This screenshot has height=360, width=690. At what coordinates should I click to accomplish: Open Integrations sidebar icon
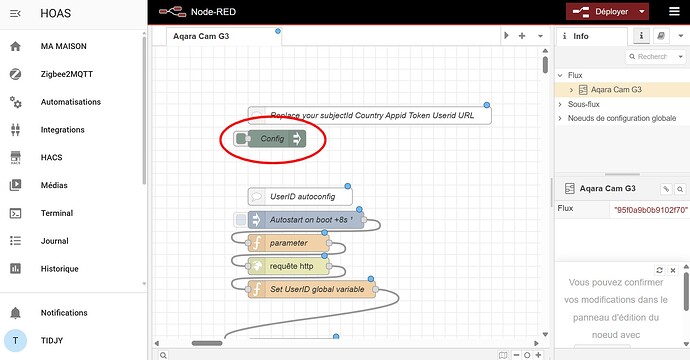pos(15,130)
